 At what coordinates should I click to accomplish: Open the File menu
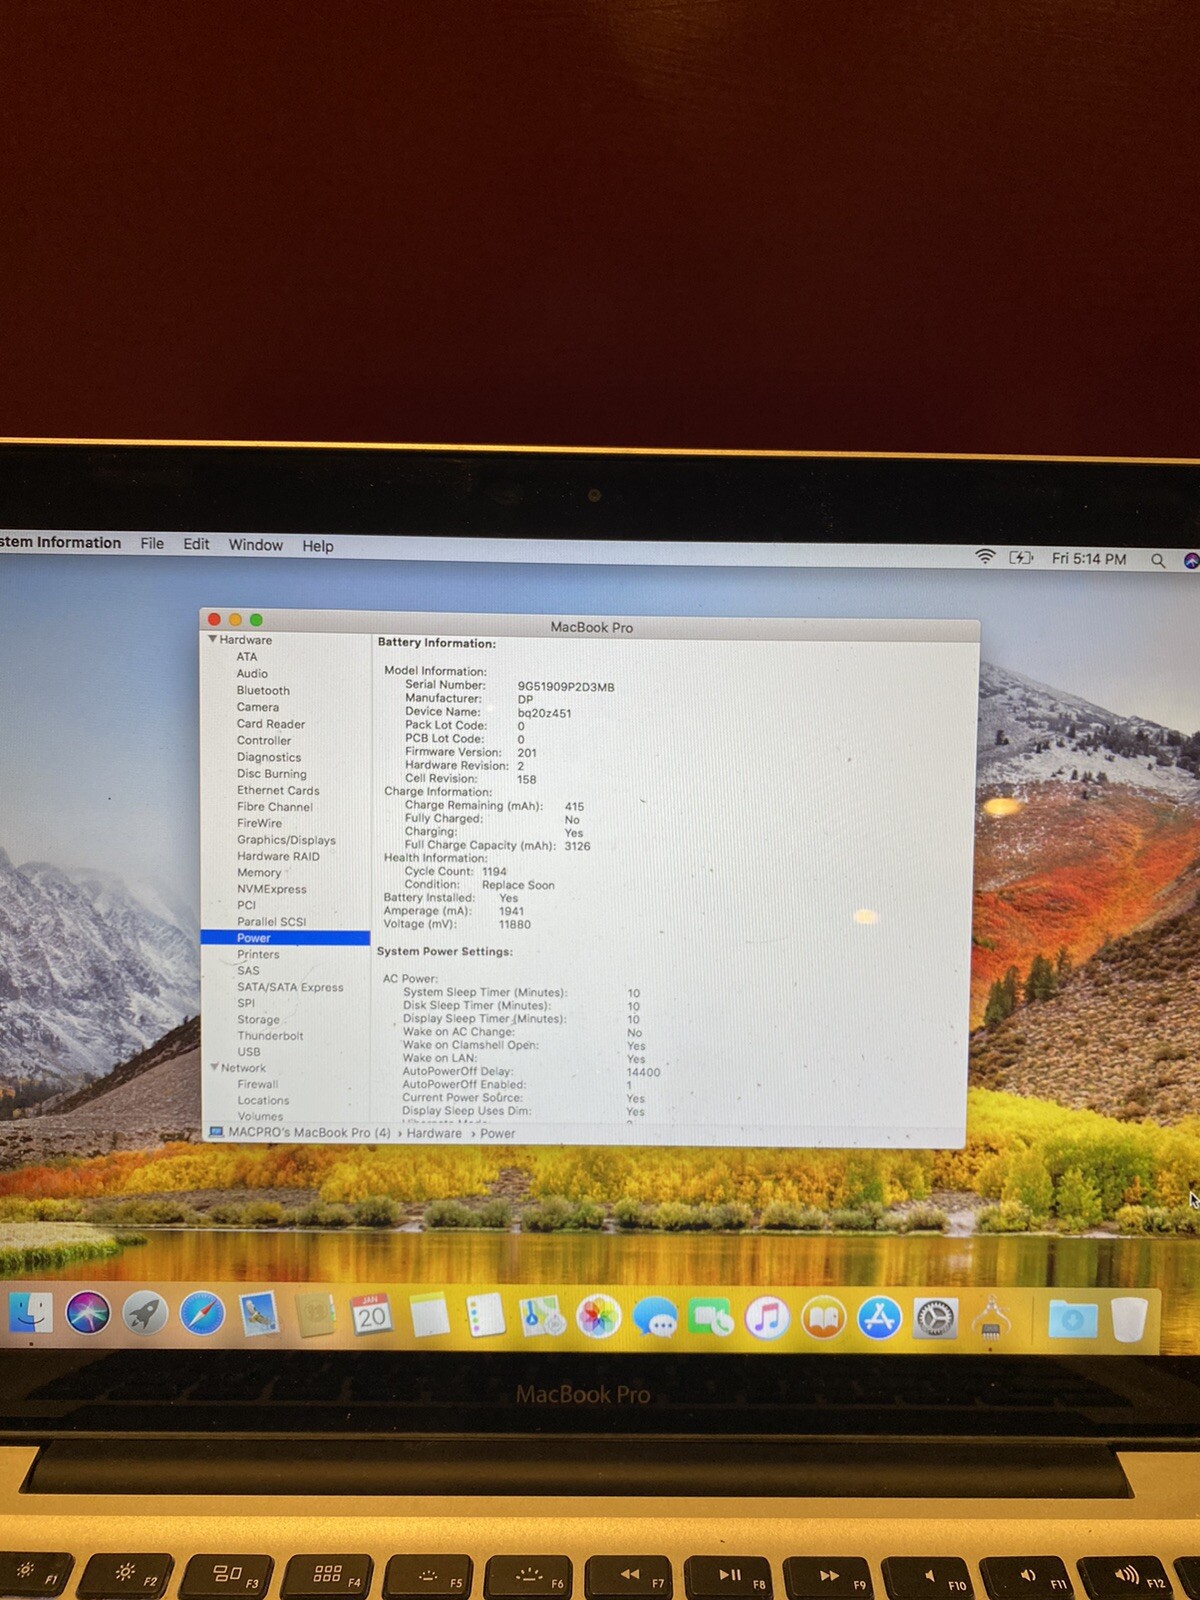[152, 543]
